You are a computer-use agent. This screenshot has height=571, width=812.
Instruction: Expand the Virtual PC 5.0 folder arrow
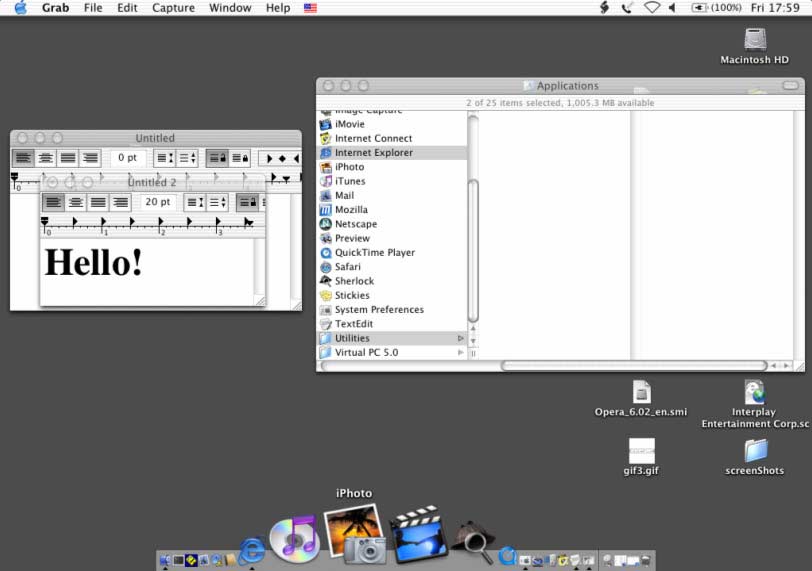click(460, 353)
